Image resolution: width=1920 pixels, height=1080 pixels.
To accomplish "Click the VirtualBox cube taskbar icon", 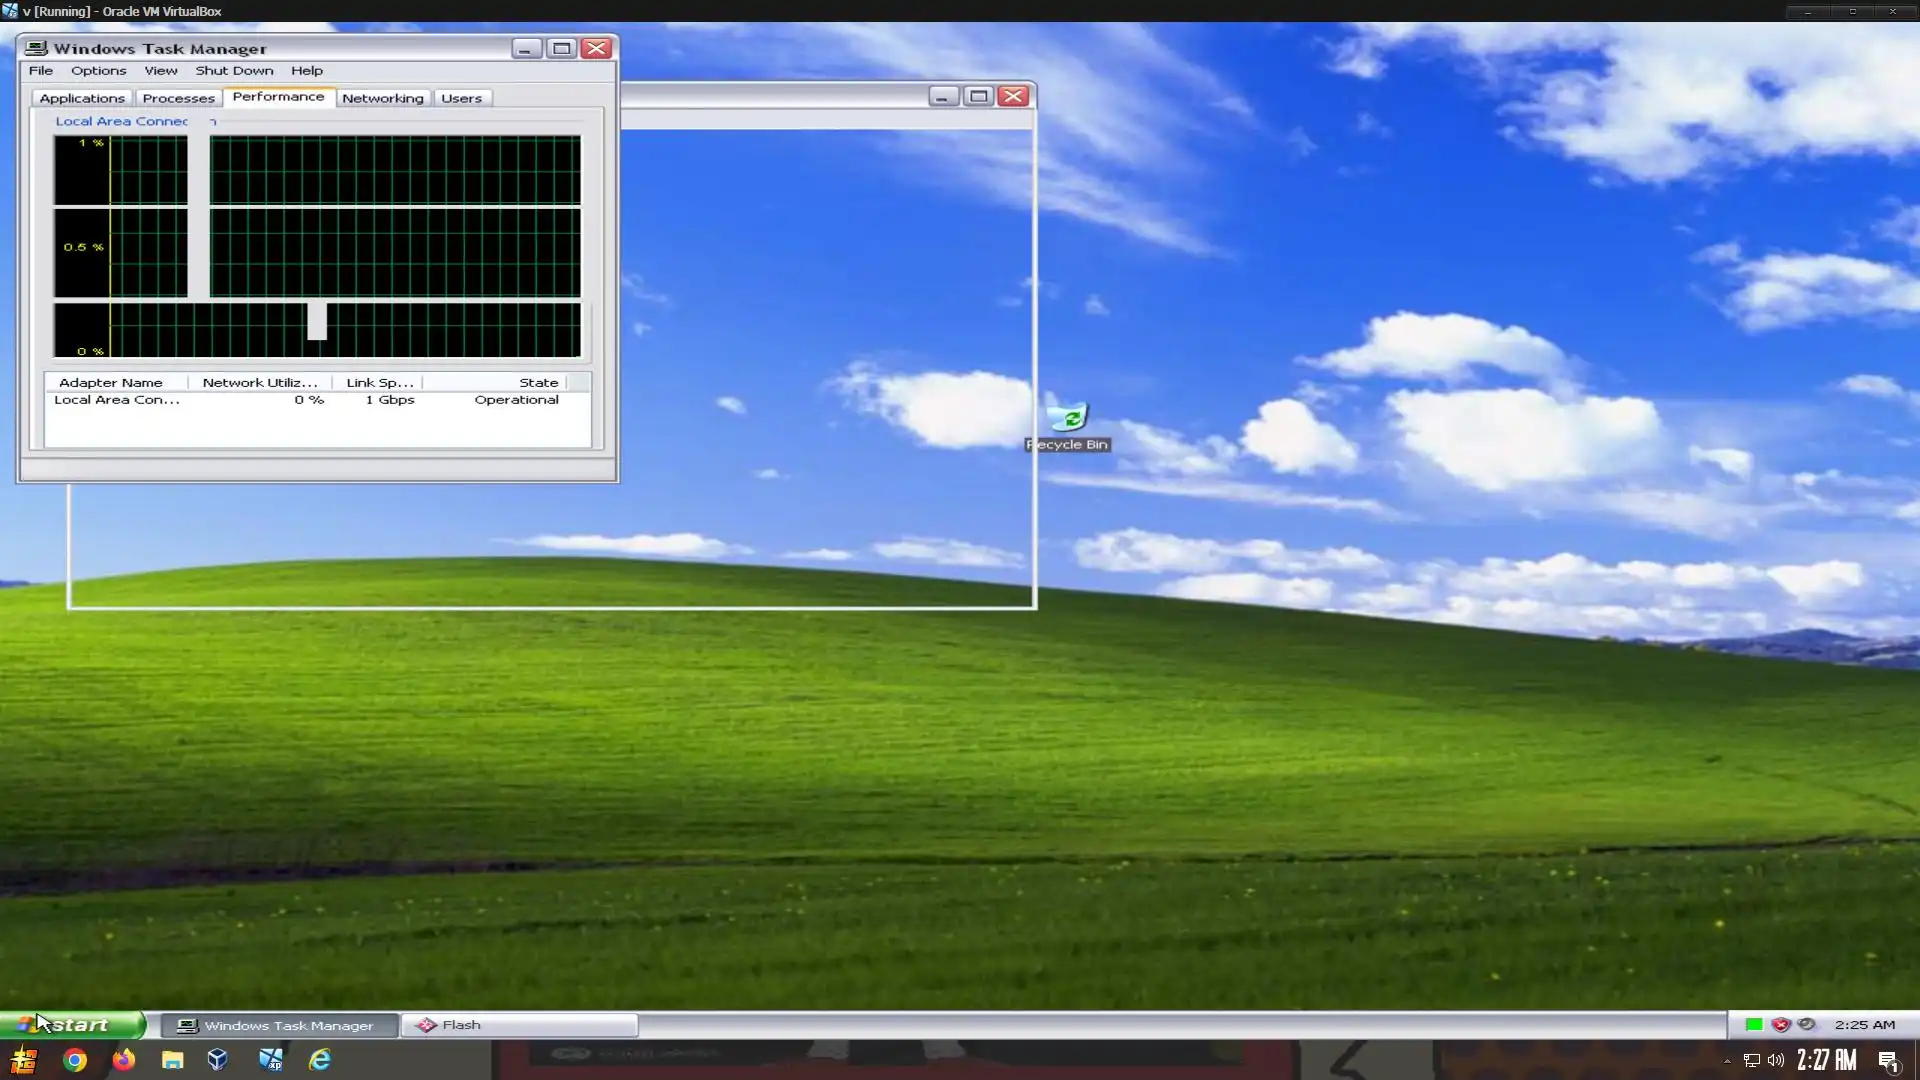I will coord(218,1060).
